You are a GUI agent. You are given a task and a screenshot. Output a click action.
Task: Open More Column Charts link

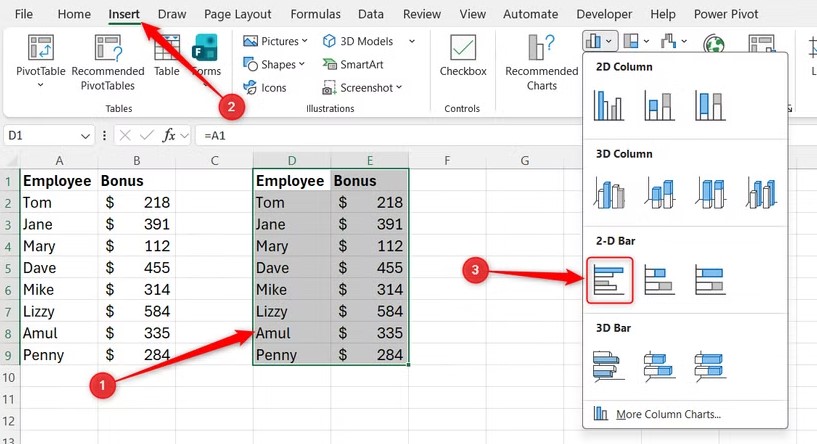669,414
